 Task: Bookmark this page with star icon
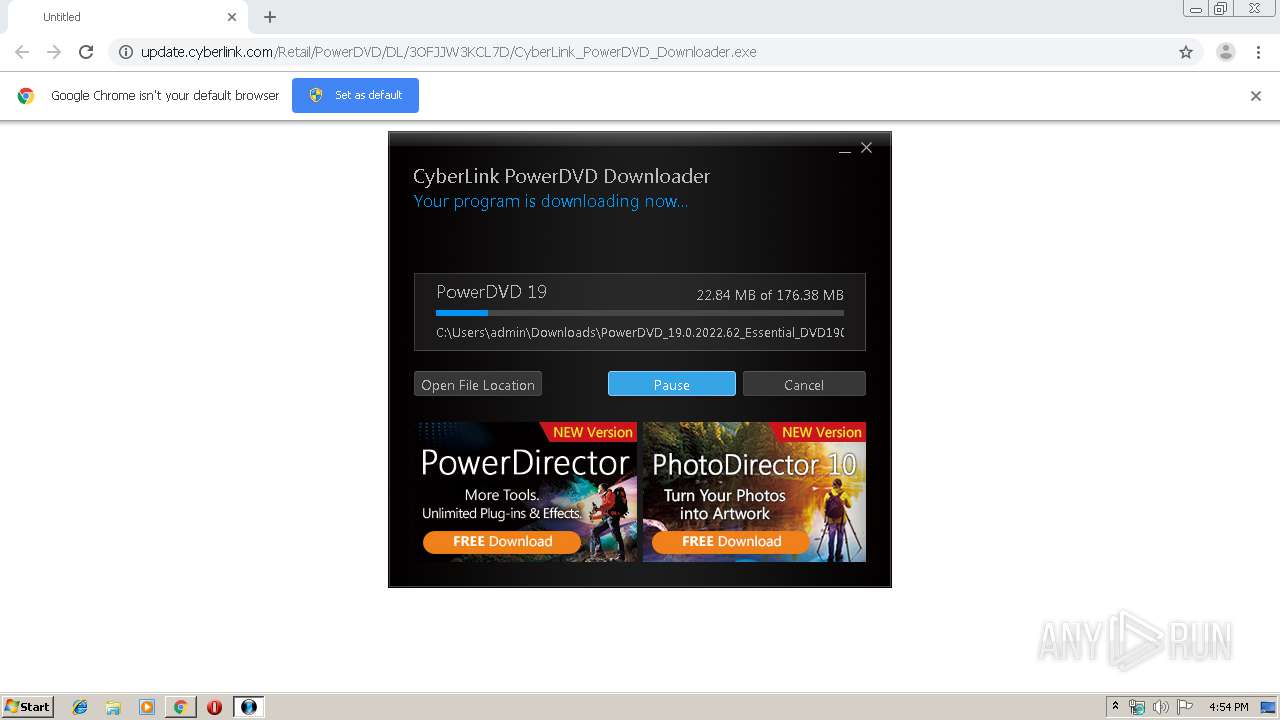click(1186, 52)
